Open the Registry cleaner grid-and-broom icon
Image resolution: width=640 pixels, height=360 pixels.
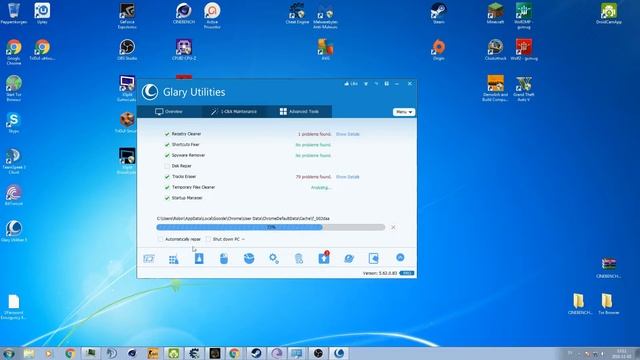[174, 259]
